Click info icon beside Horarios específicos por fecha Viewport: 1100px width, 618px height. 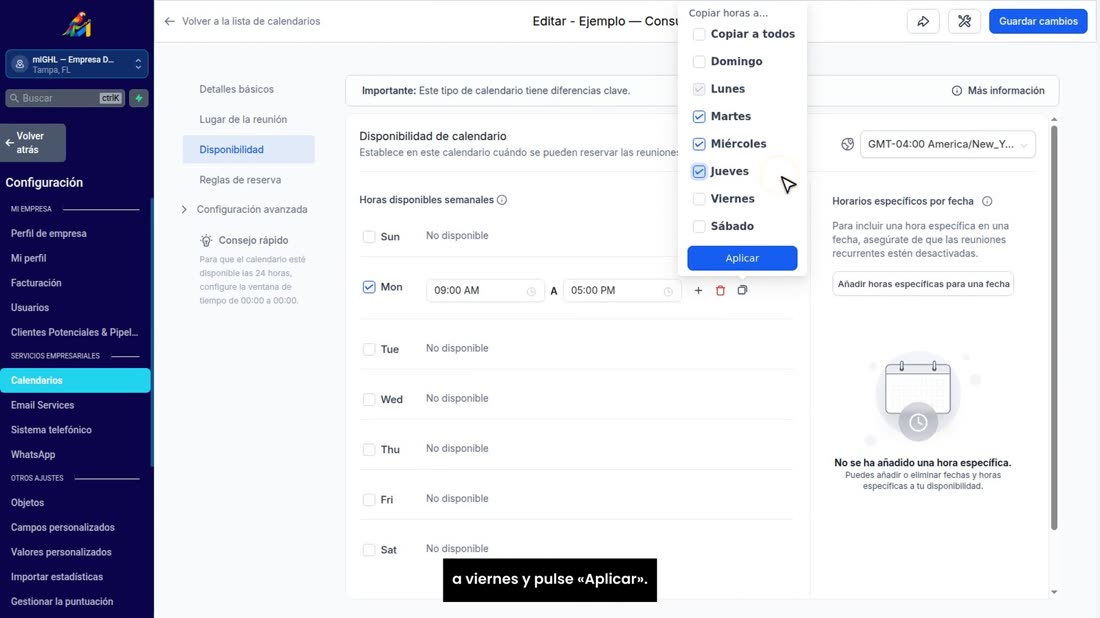987,201
